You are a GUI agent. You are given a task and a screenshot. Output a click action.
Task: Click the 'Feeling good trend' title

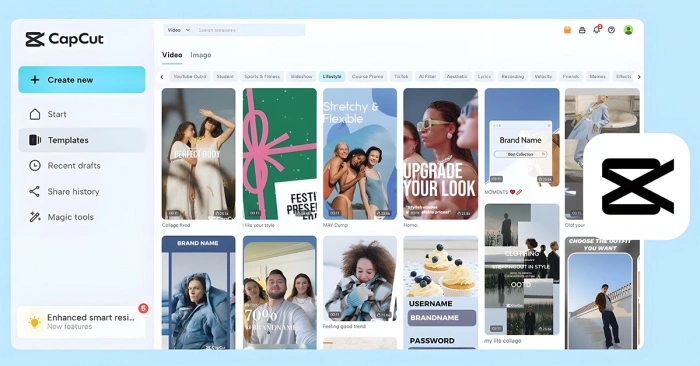[x=344, y=326]
